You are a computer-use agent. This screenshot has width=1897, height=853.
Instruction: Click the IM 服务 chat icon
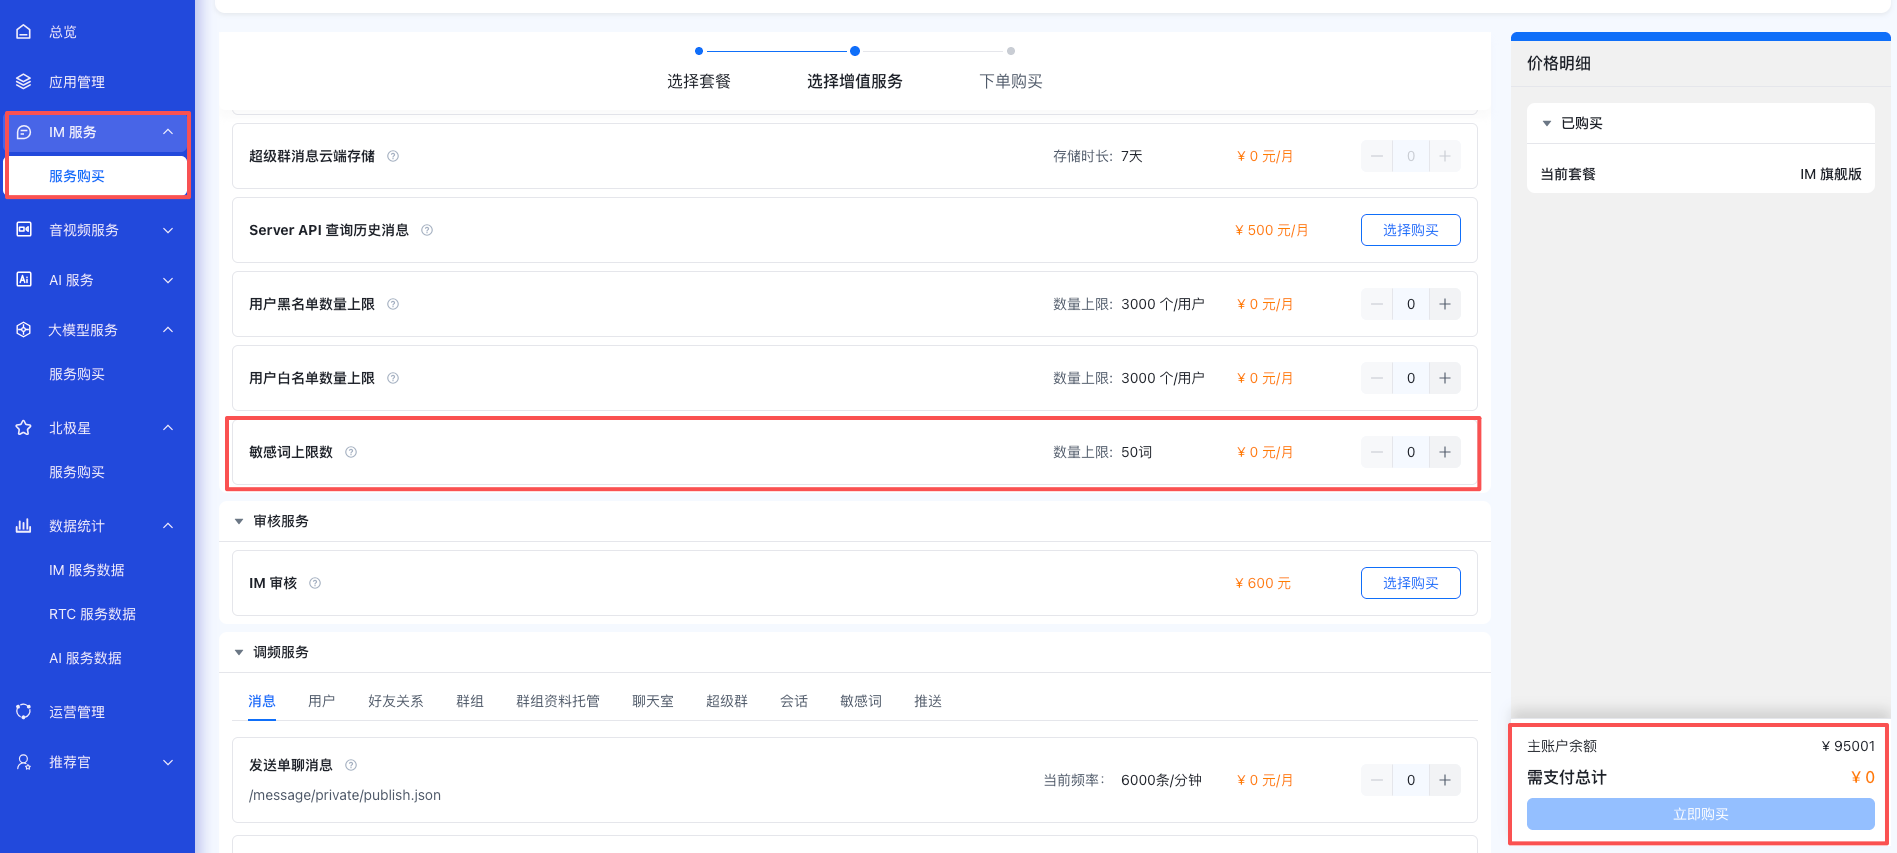coord(24,132)
